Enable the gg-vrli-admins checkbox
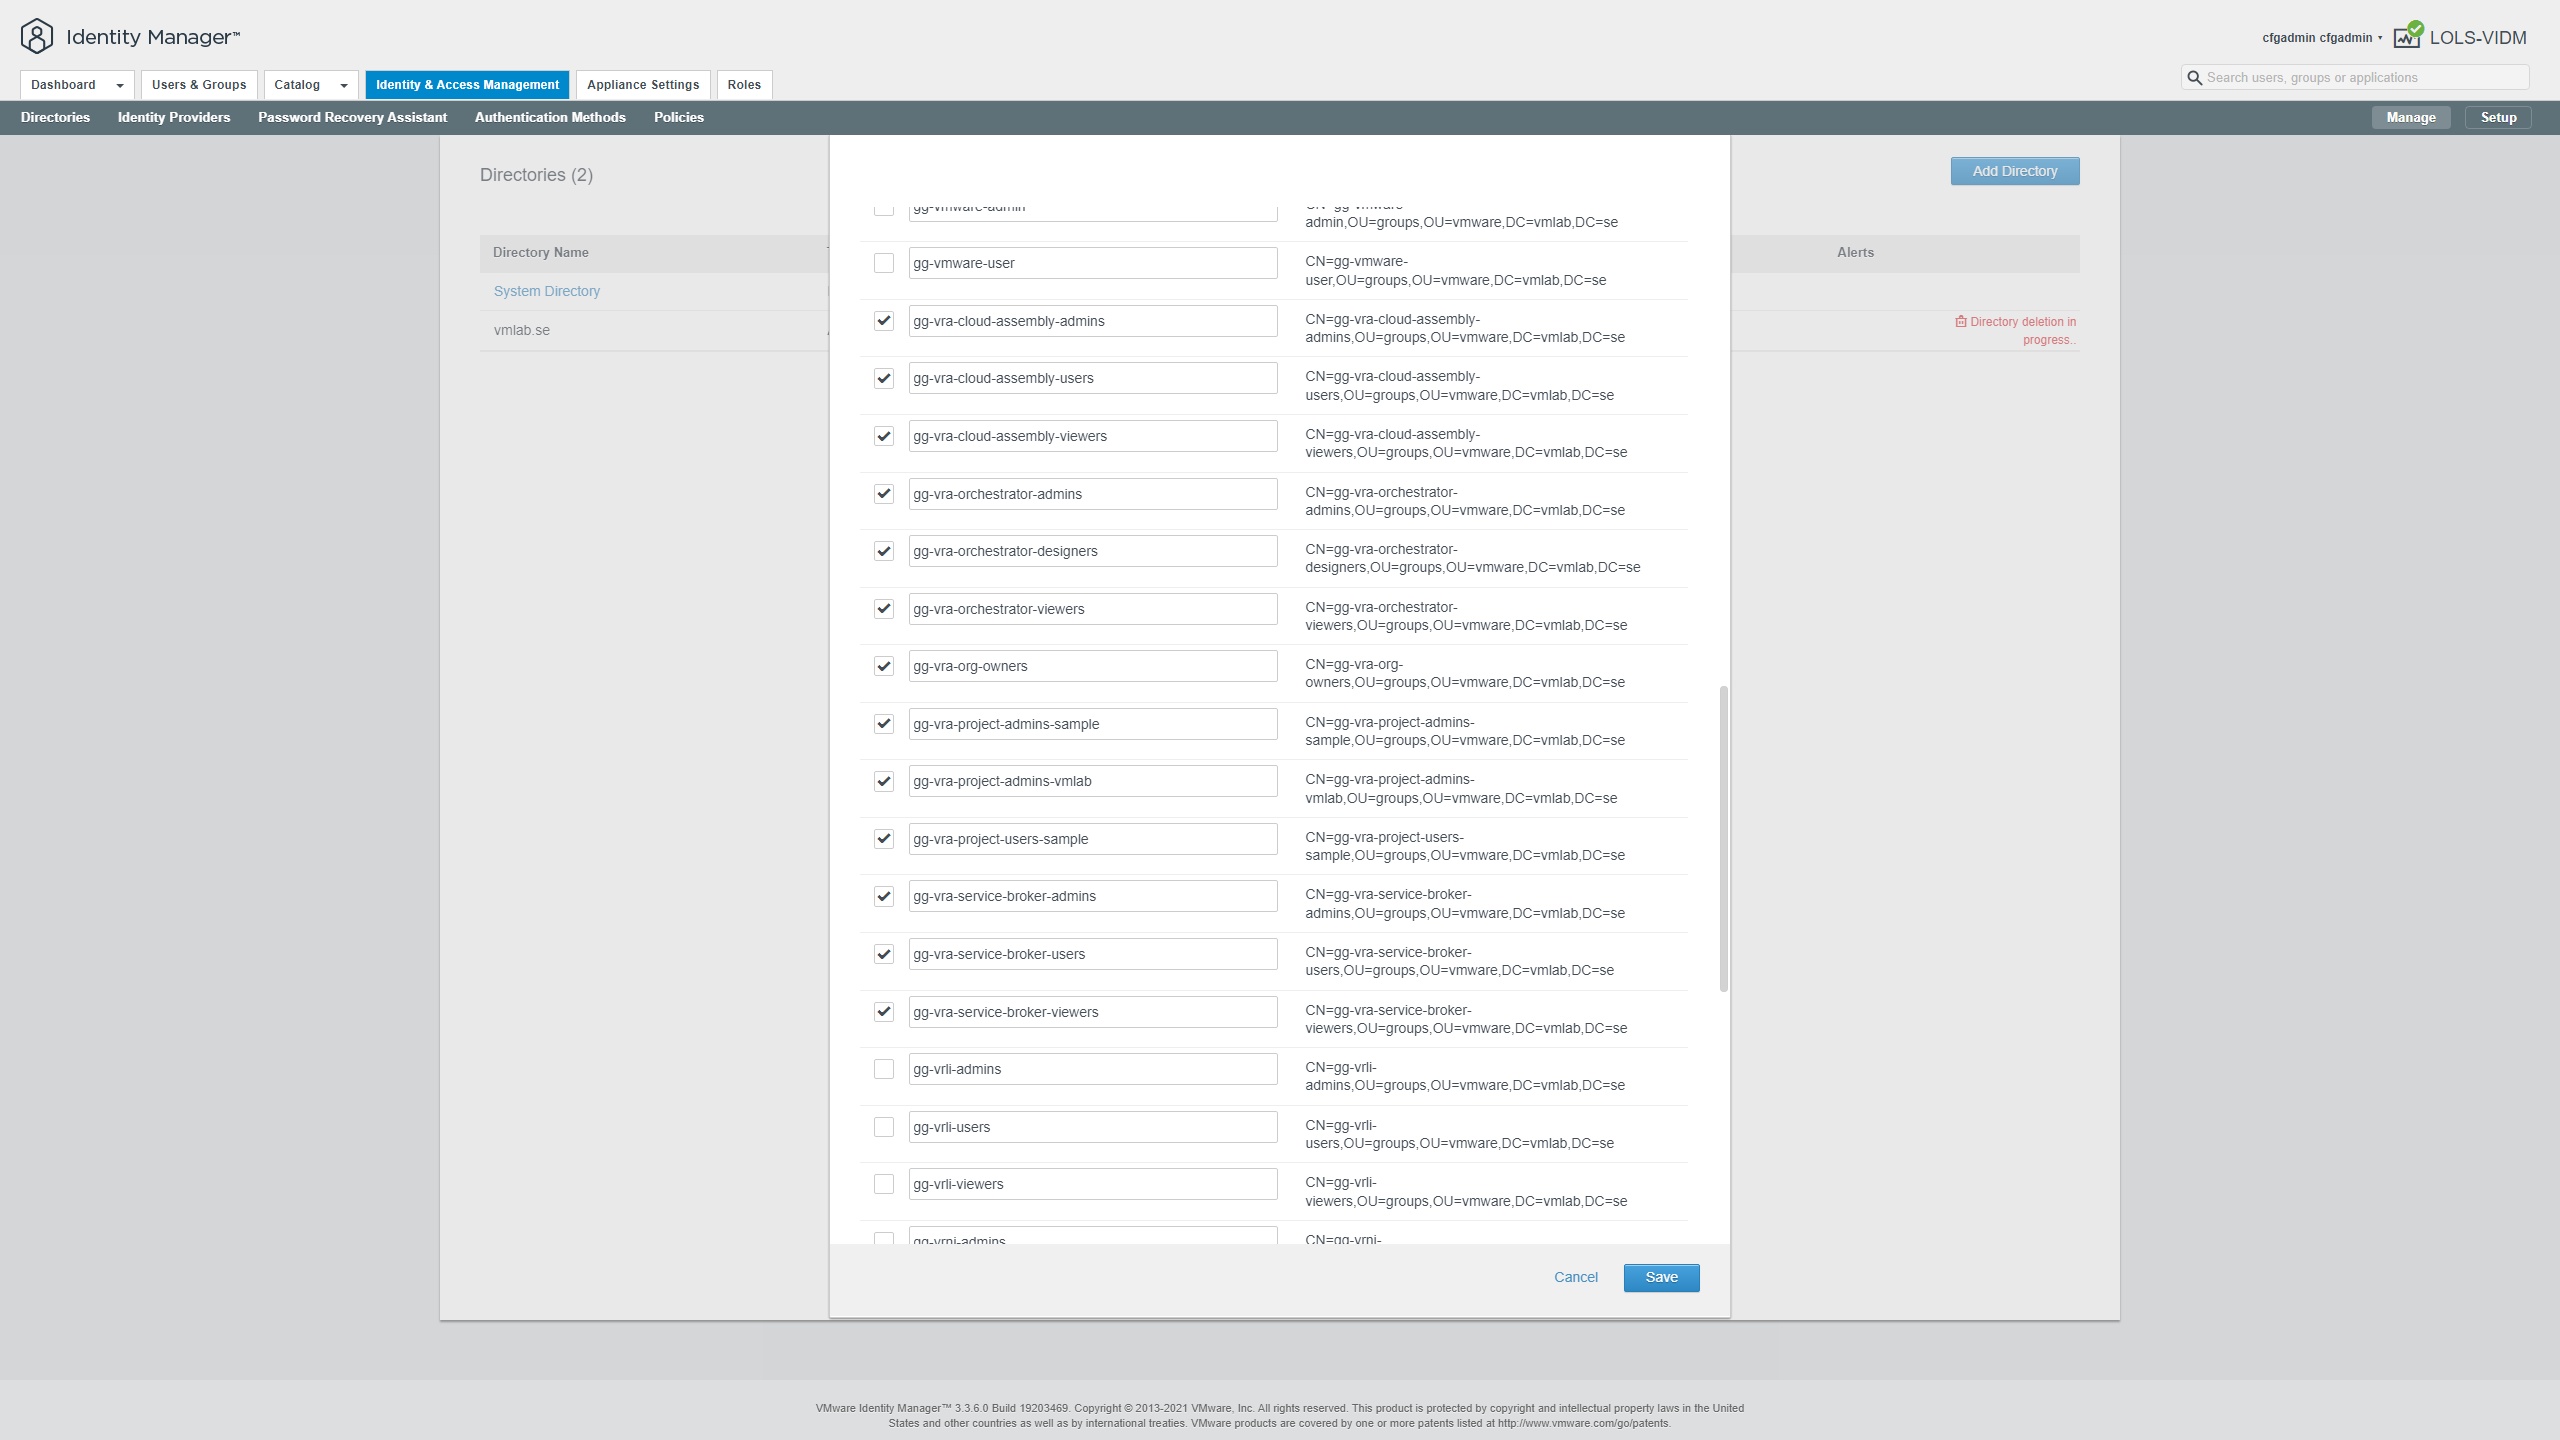This screenshot has height=1440, width=2560. coord(884,1069)
